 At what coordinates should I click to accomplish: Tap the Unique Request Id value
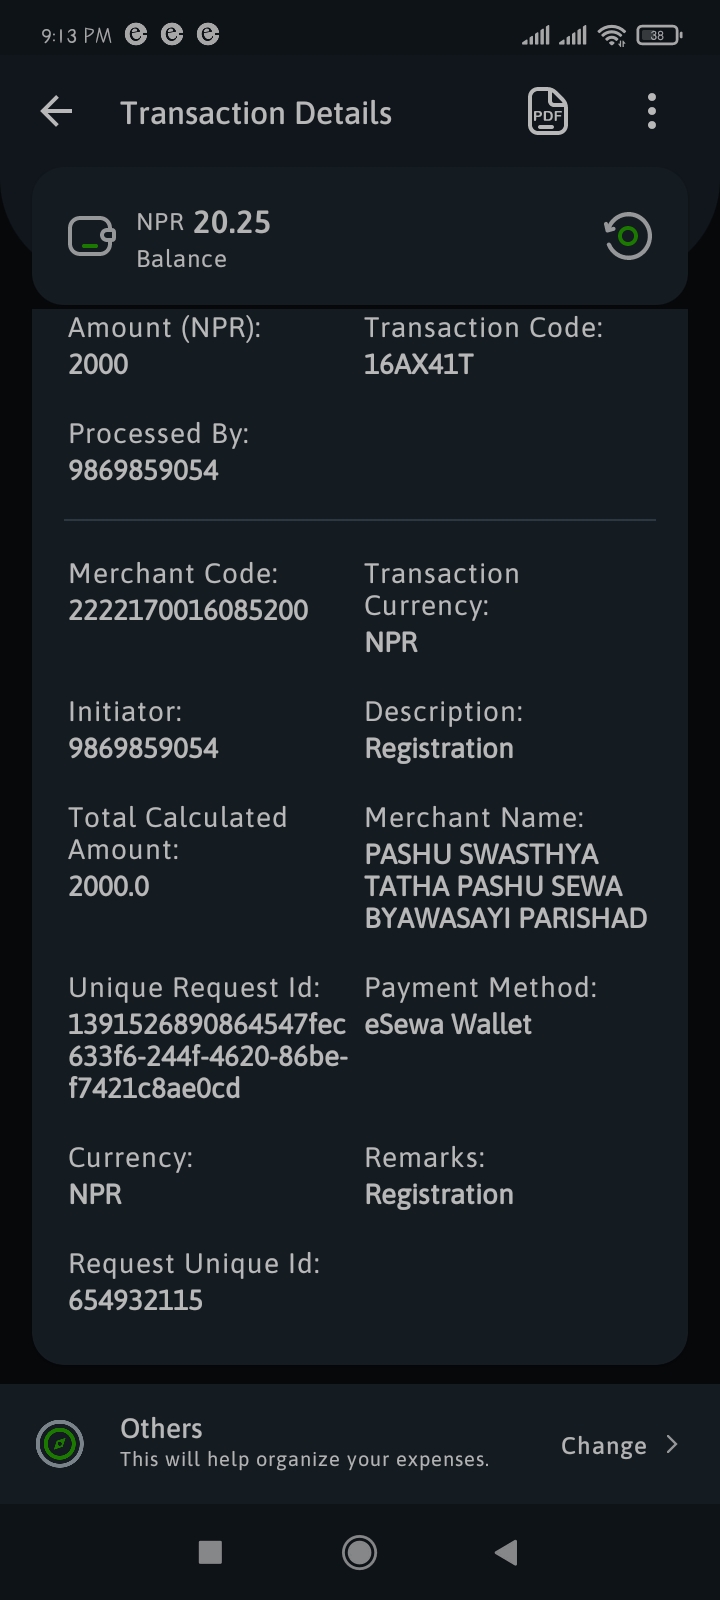(x=208, y=1056)
